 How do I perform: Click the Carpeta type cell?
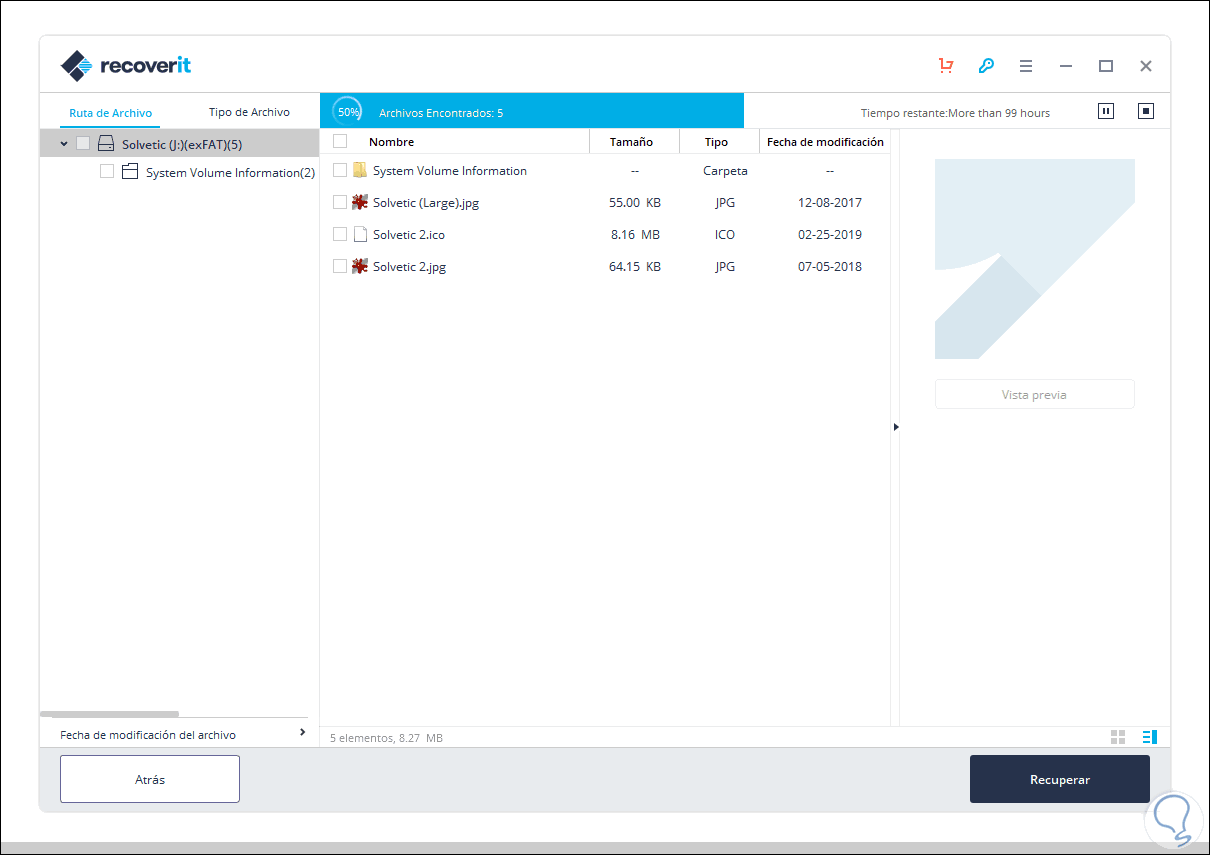pyautogui.click(x=725, y=170)
